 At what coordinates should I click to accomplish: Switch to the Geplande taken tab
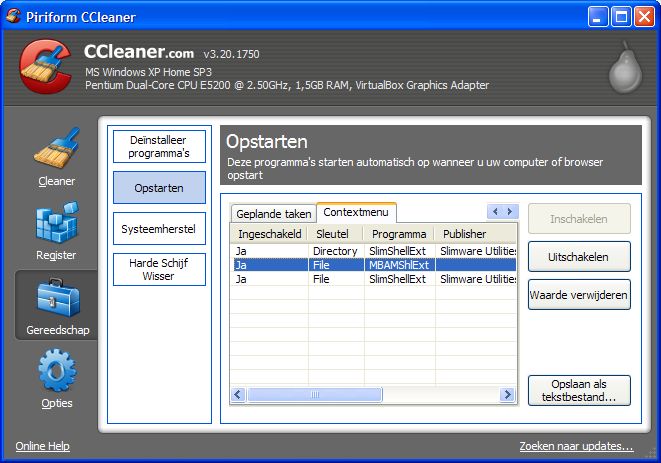pyautogui.click(x=273, y=214)
